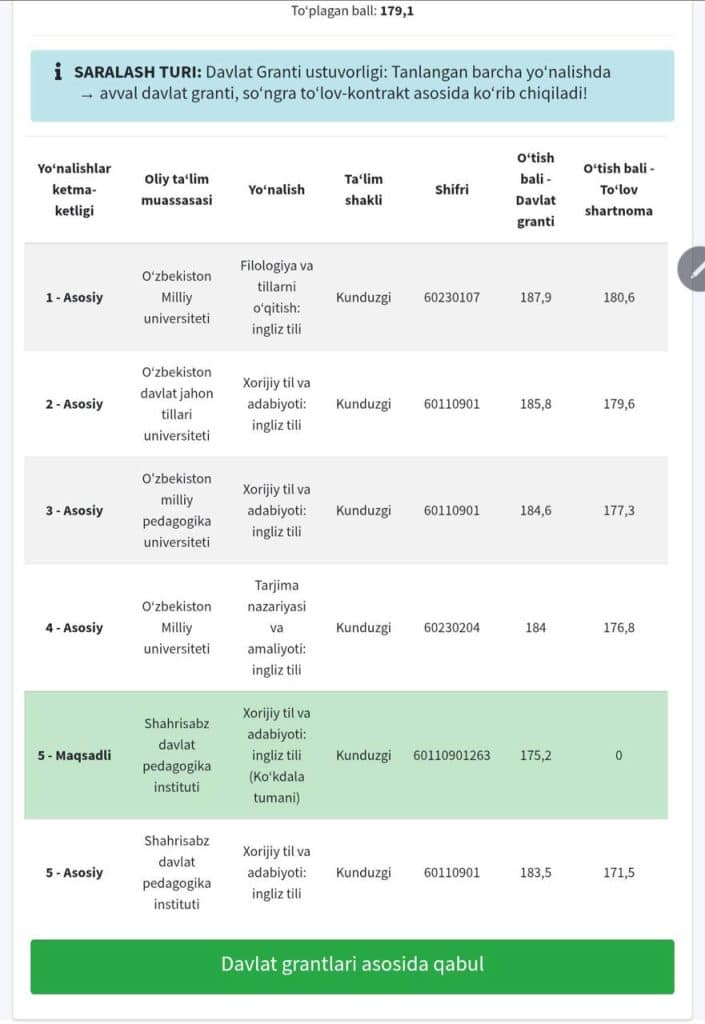Tap the Tarjima nazariyasi va amaliyoti cell
This screenshot has width=705, height=1024.
pos(277,628)
